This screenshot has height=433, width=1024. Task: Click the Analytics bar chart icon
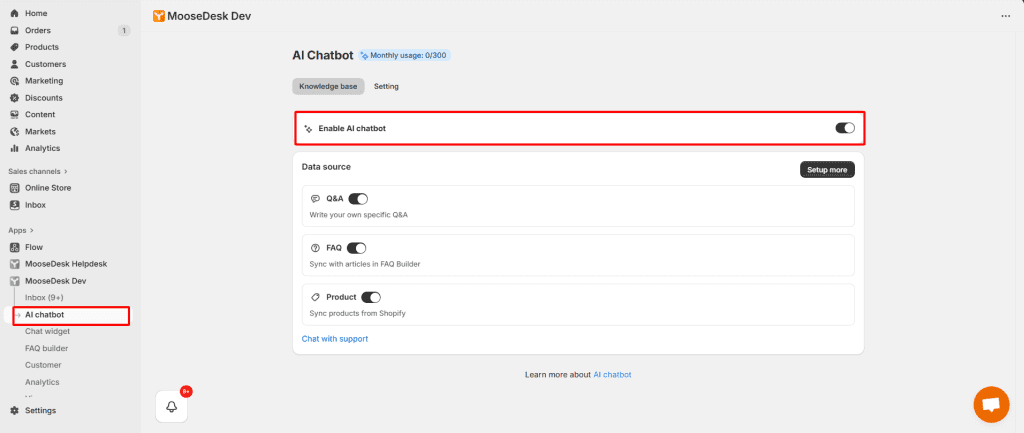click(14, 148)
